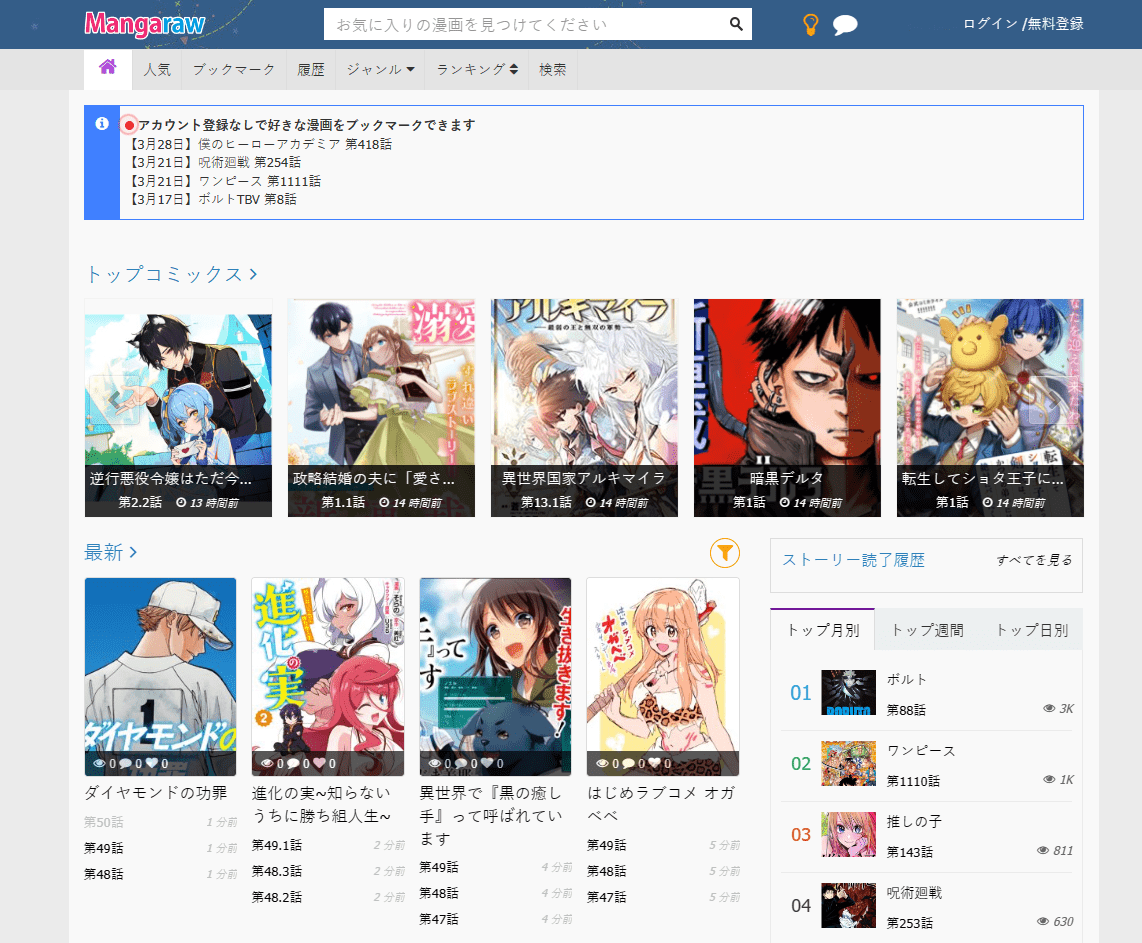Image resolution: width=1142 pixels, height=943 pixels.
Task: Click ログイン link
Action: click(x=990, y=24)
